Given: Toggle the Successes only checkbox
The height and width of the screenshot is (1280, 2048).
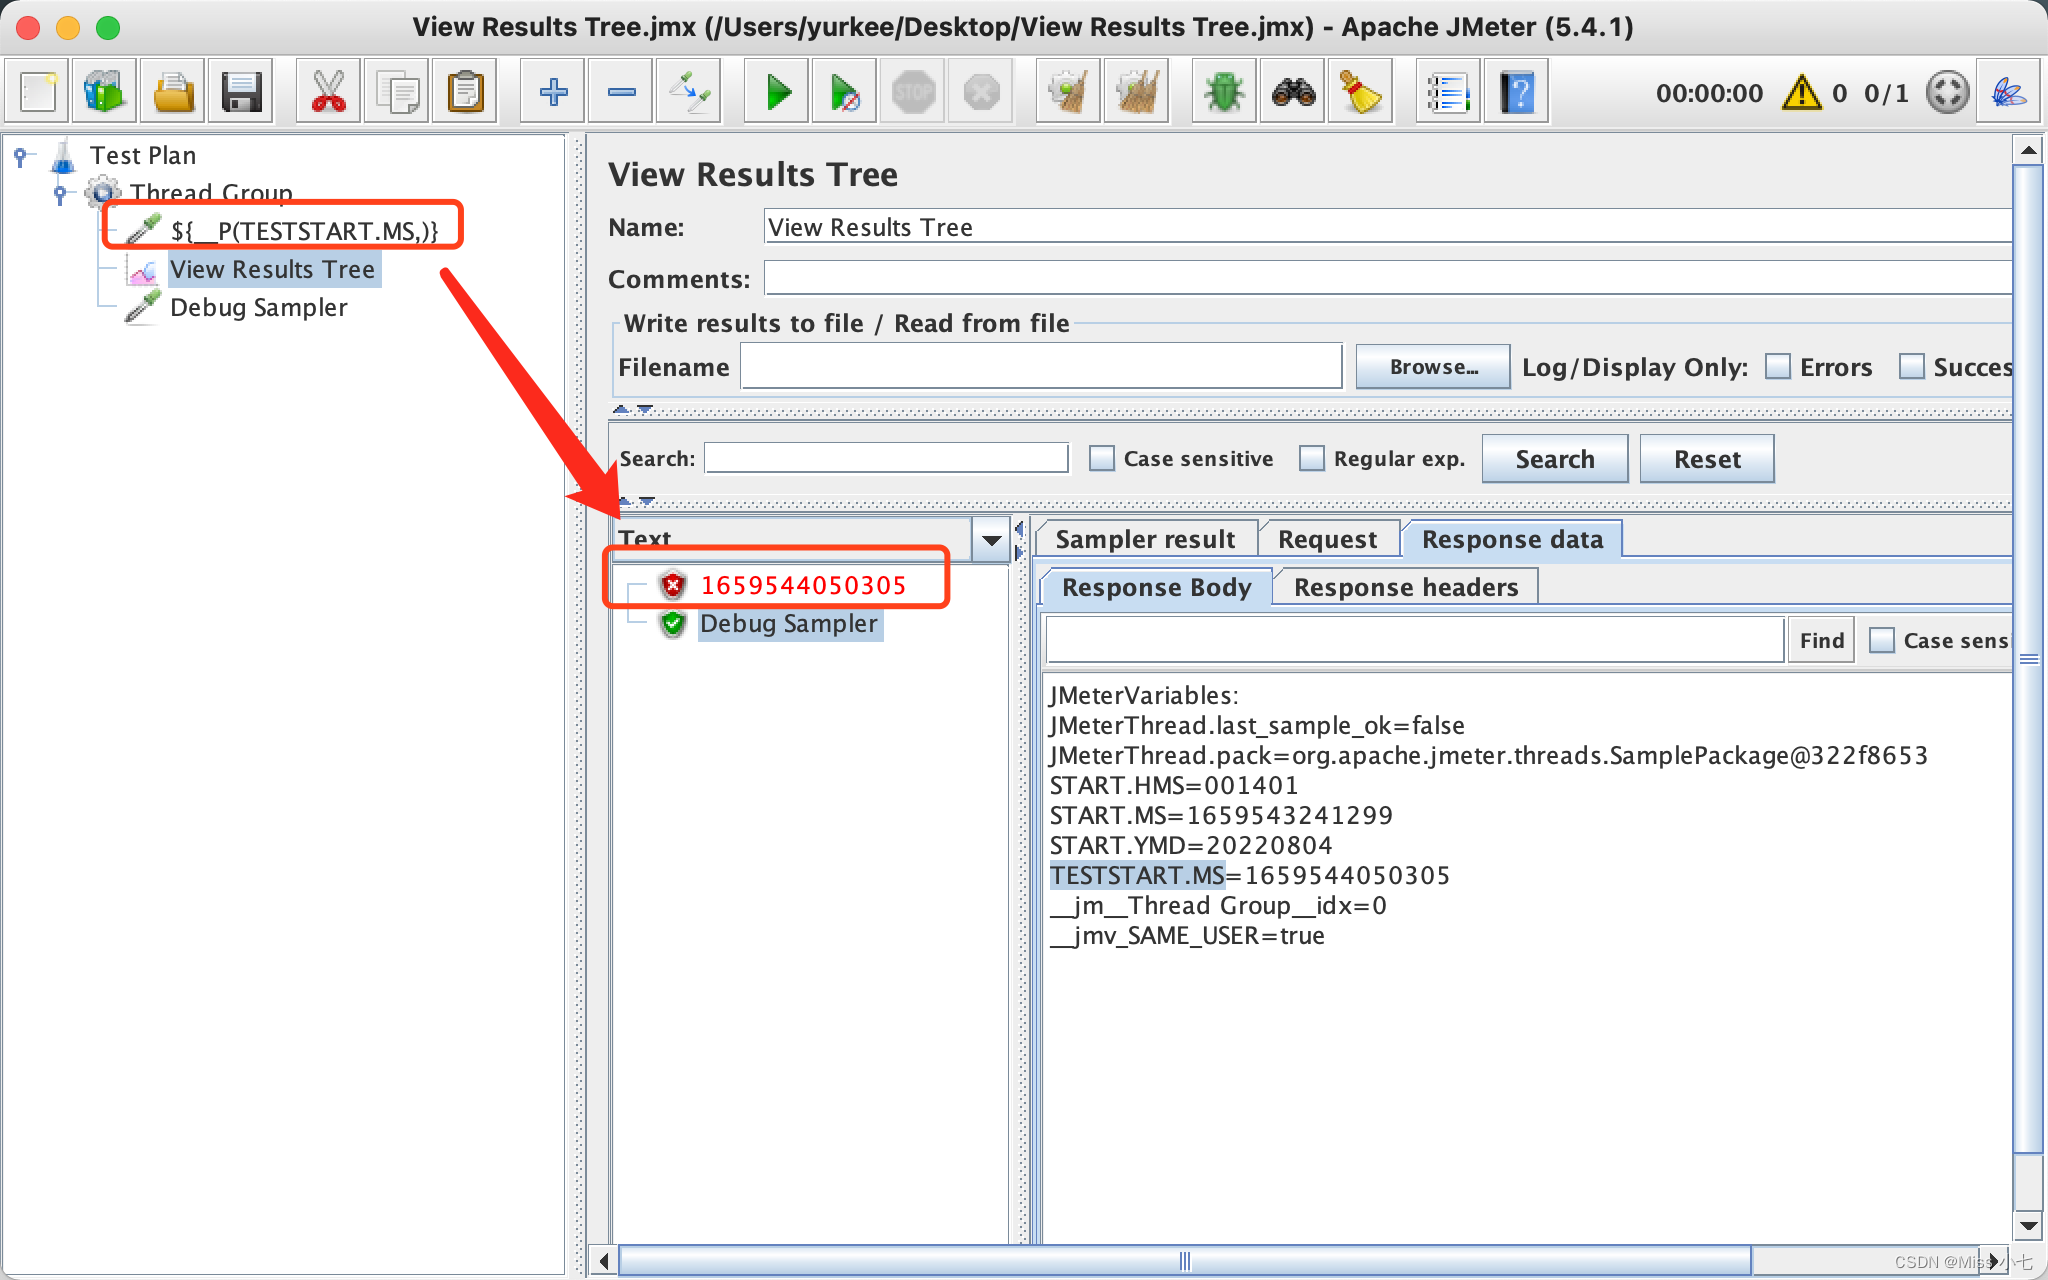Looking at the screenshot, I should pos(1911,367).
